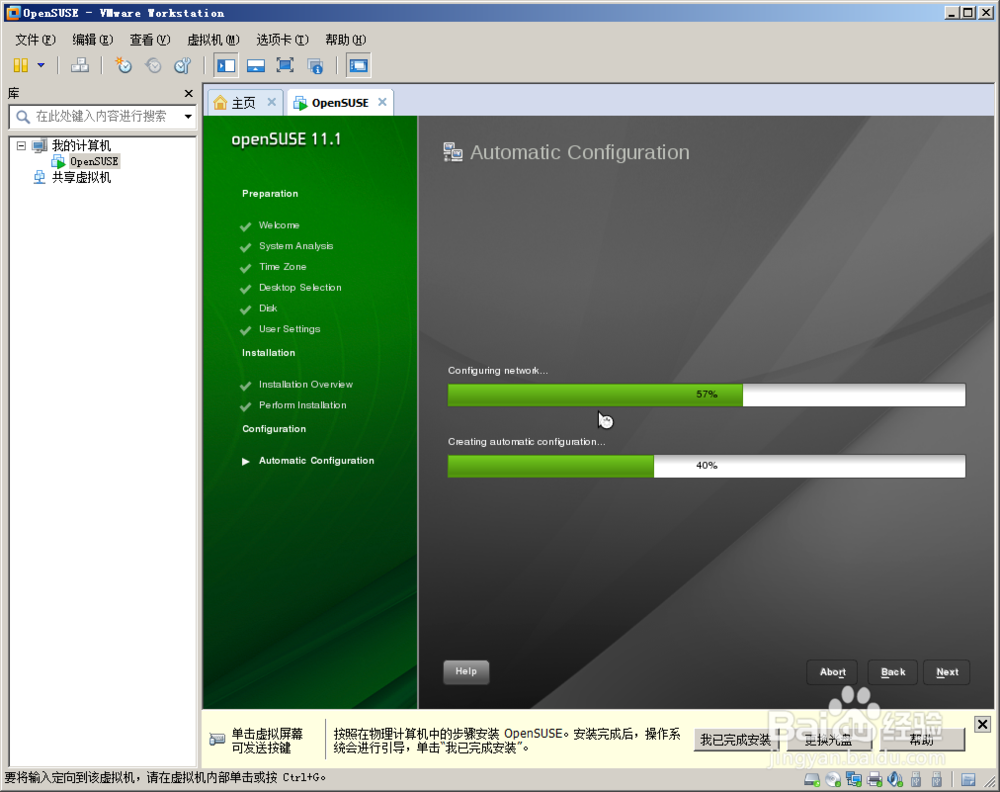This screenshot has width=1000, height=792.
Task: Click the System Analysis step
Action: pyautogui.click(x=296, y=246)
